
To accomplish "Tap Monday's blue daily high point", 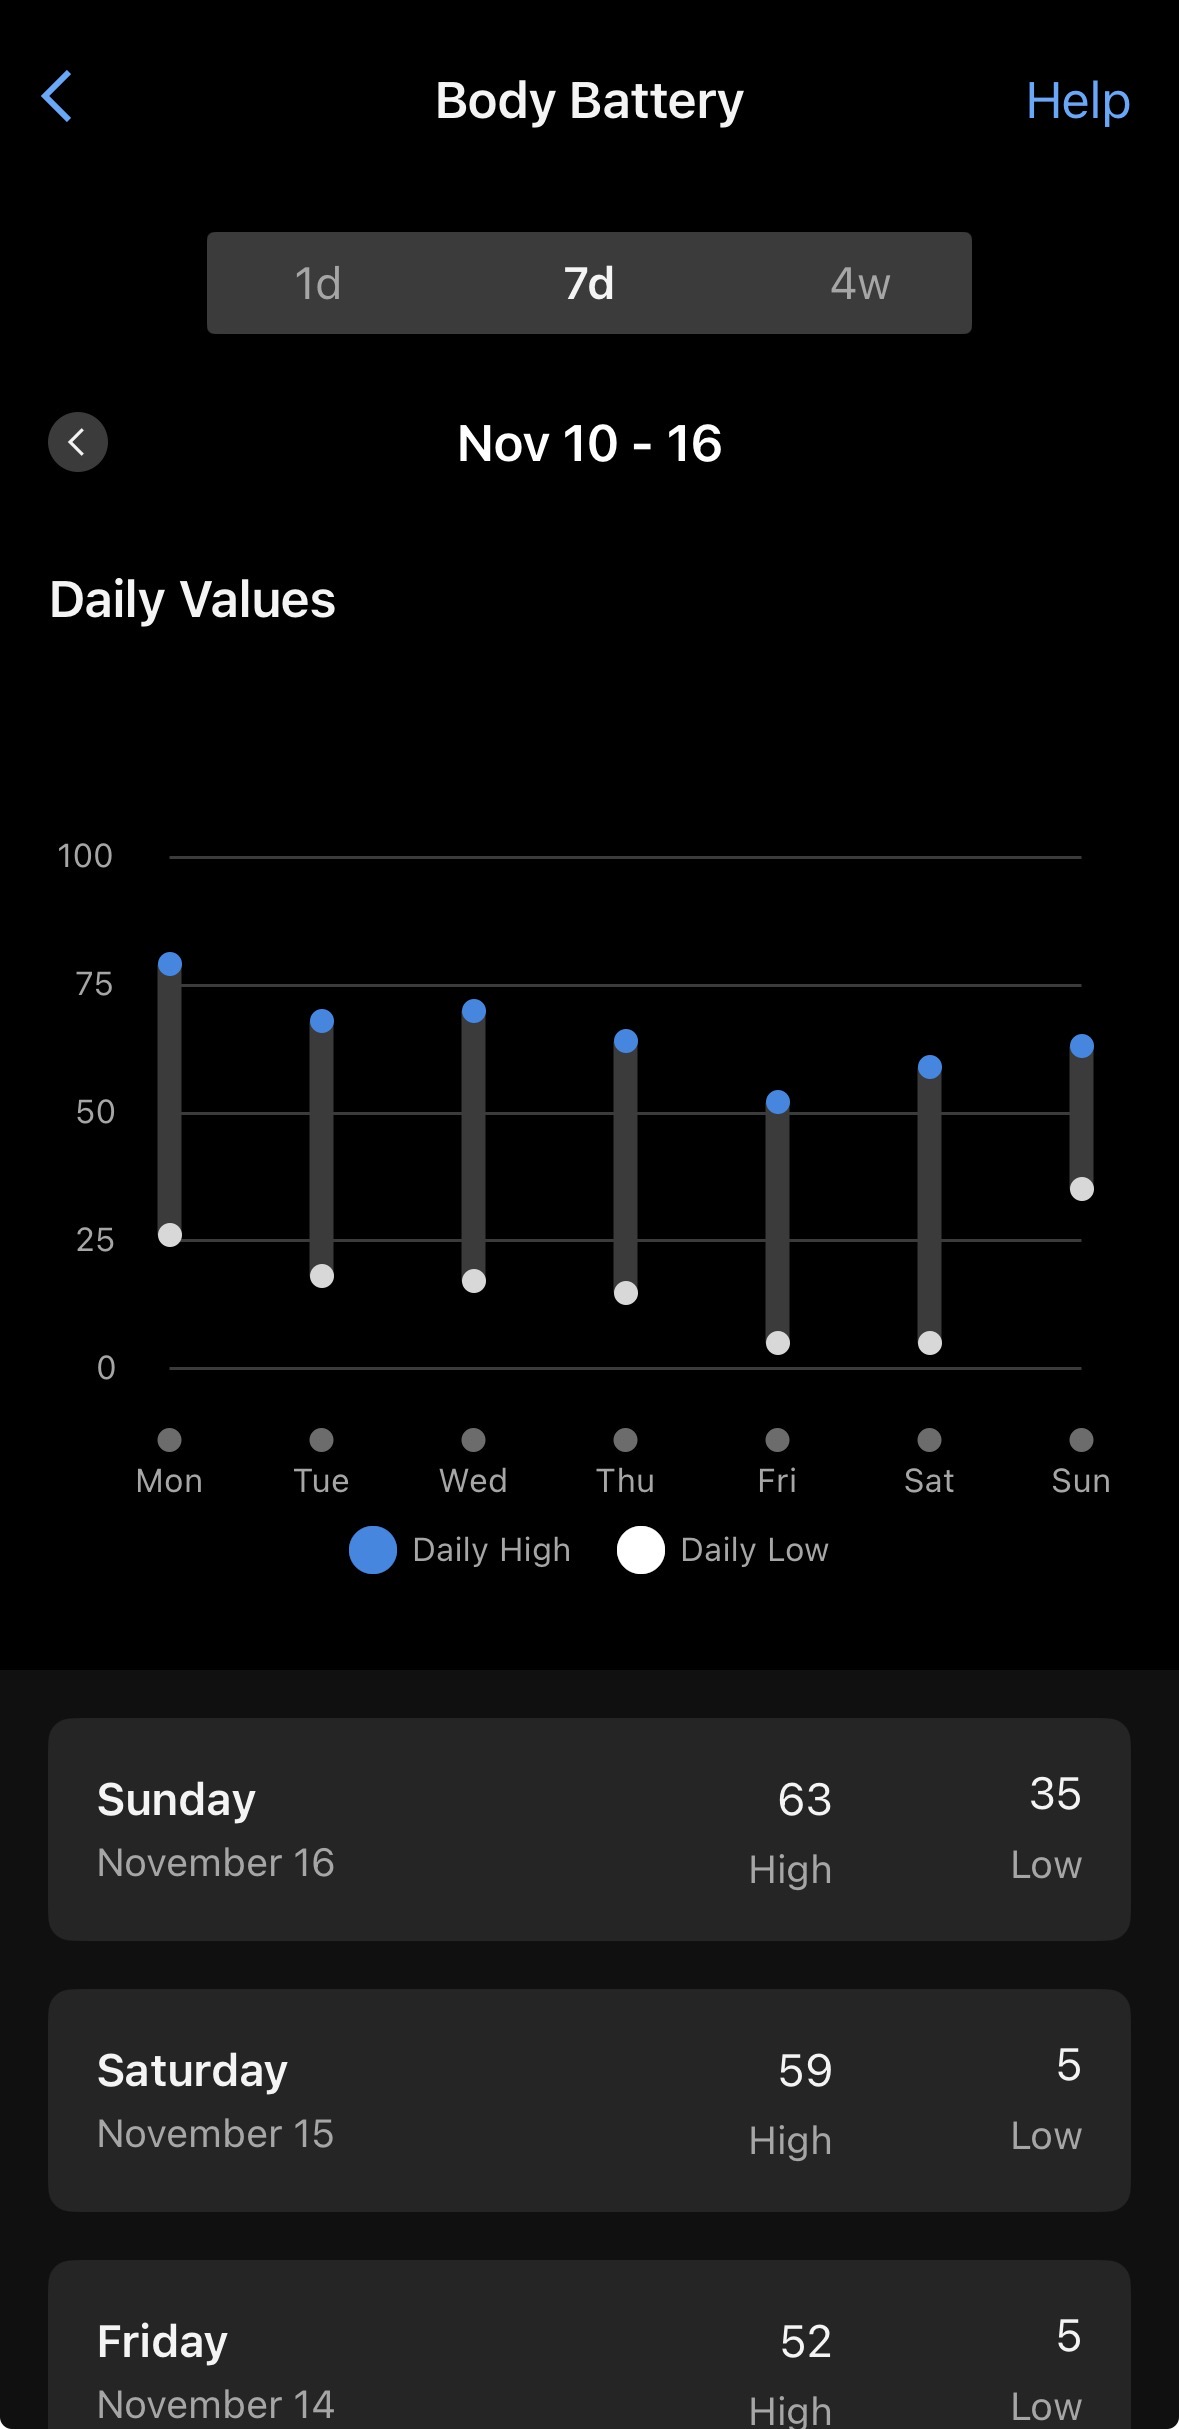I will click(170, 964).
